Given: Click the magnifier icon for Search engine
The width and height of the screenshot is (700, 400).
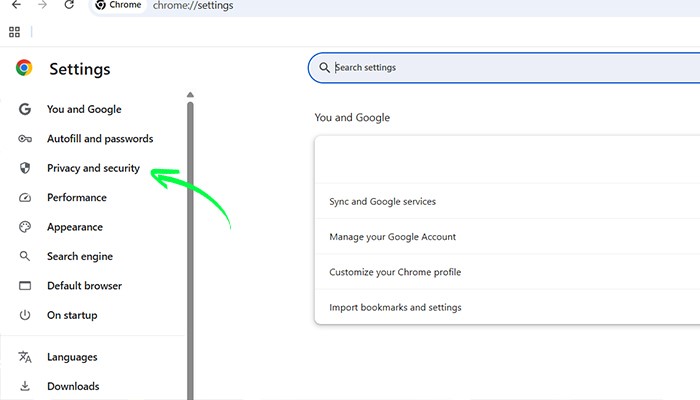Looking at the screenshot, I should click(25, 256).
